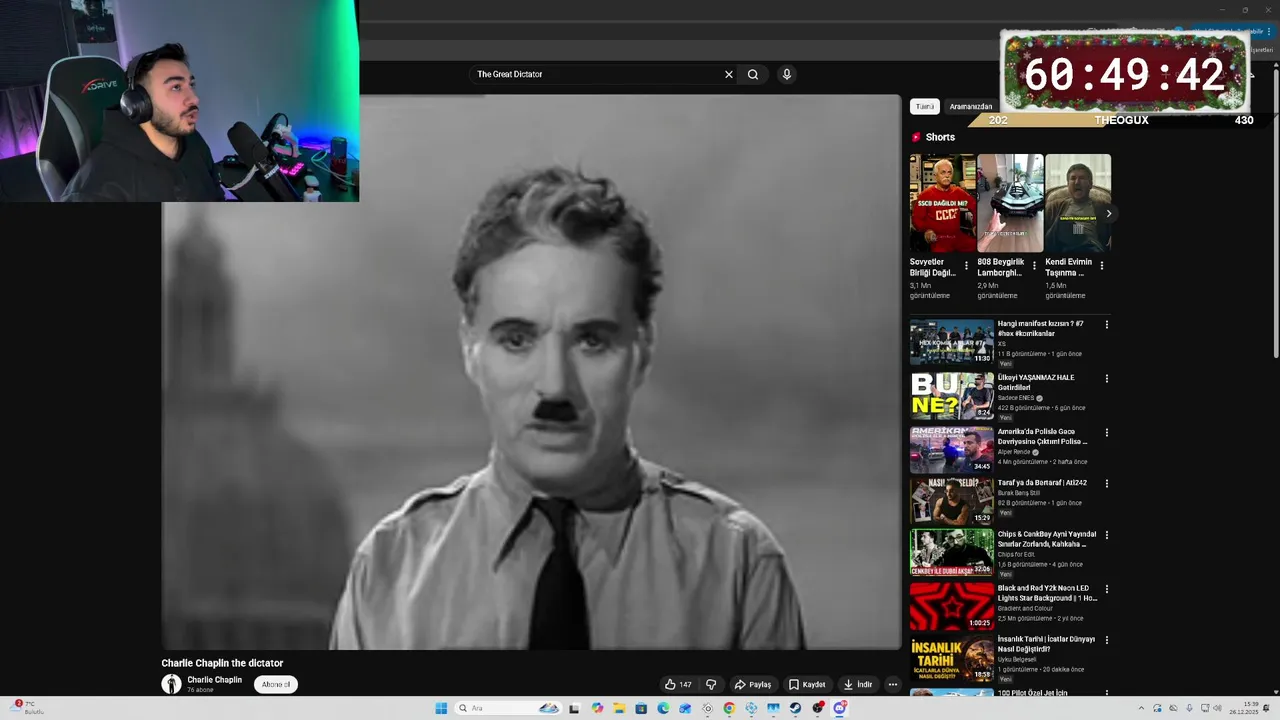Screen dimensions: 1280x720
Task: Open Task View from taskbar
Action: (x=574, y=708)
